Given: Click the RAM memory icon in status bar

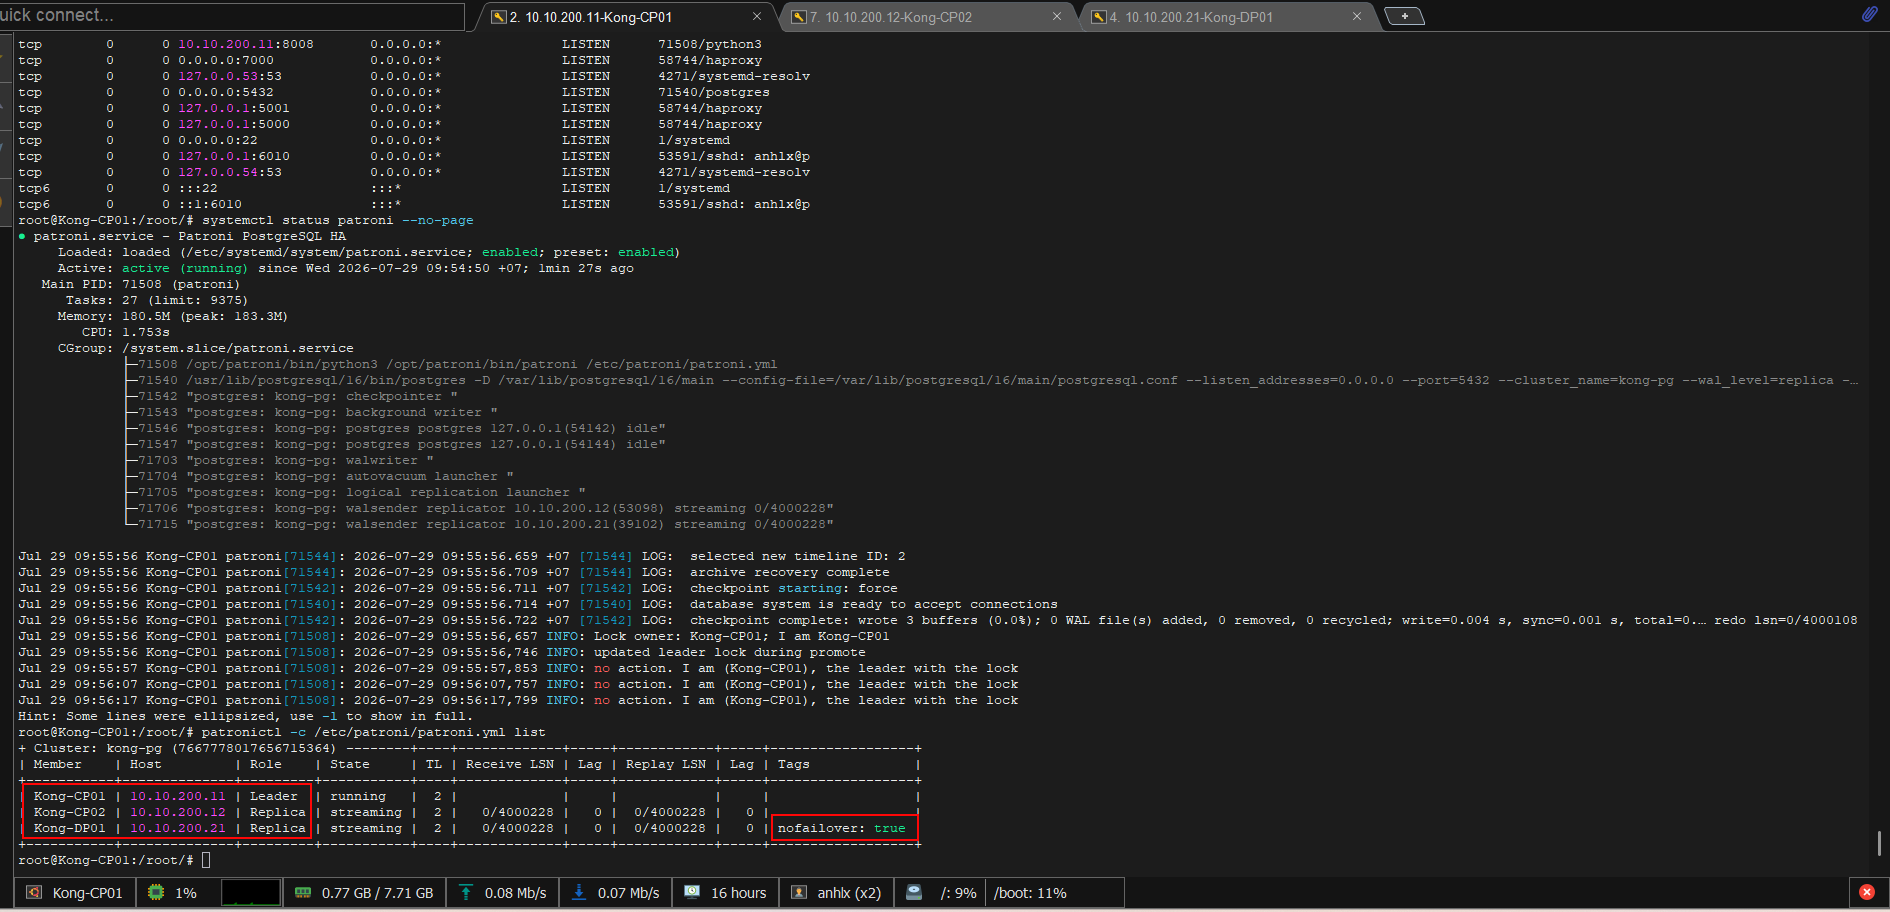Looking at the screenshot, I should coord(303,892).
